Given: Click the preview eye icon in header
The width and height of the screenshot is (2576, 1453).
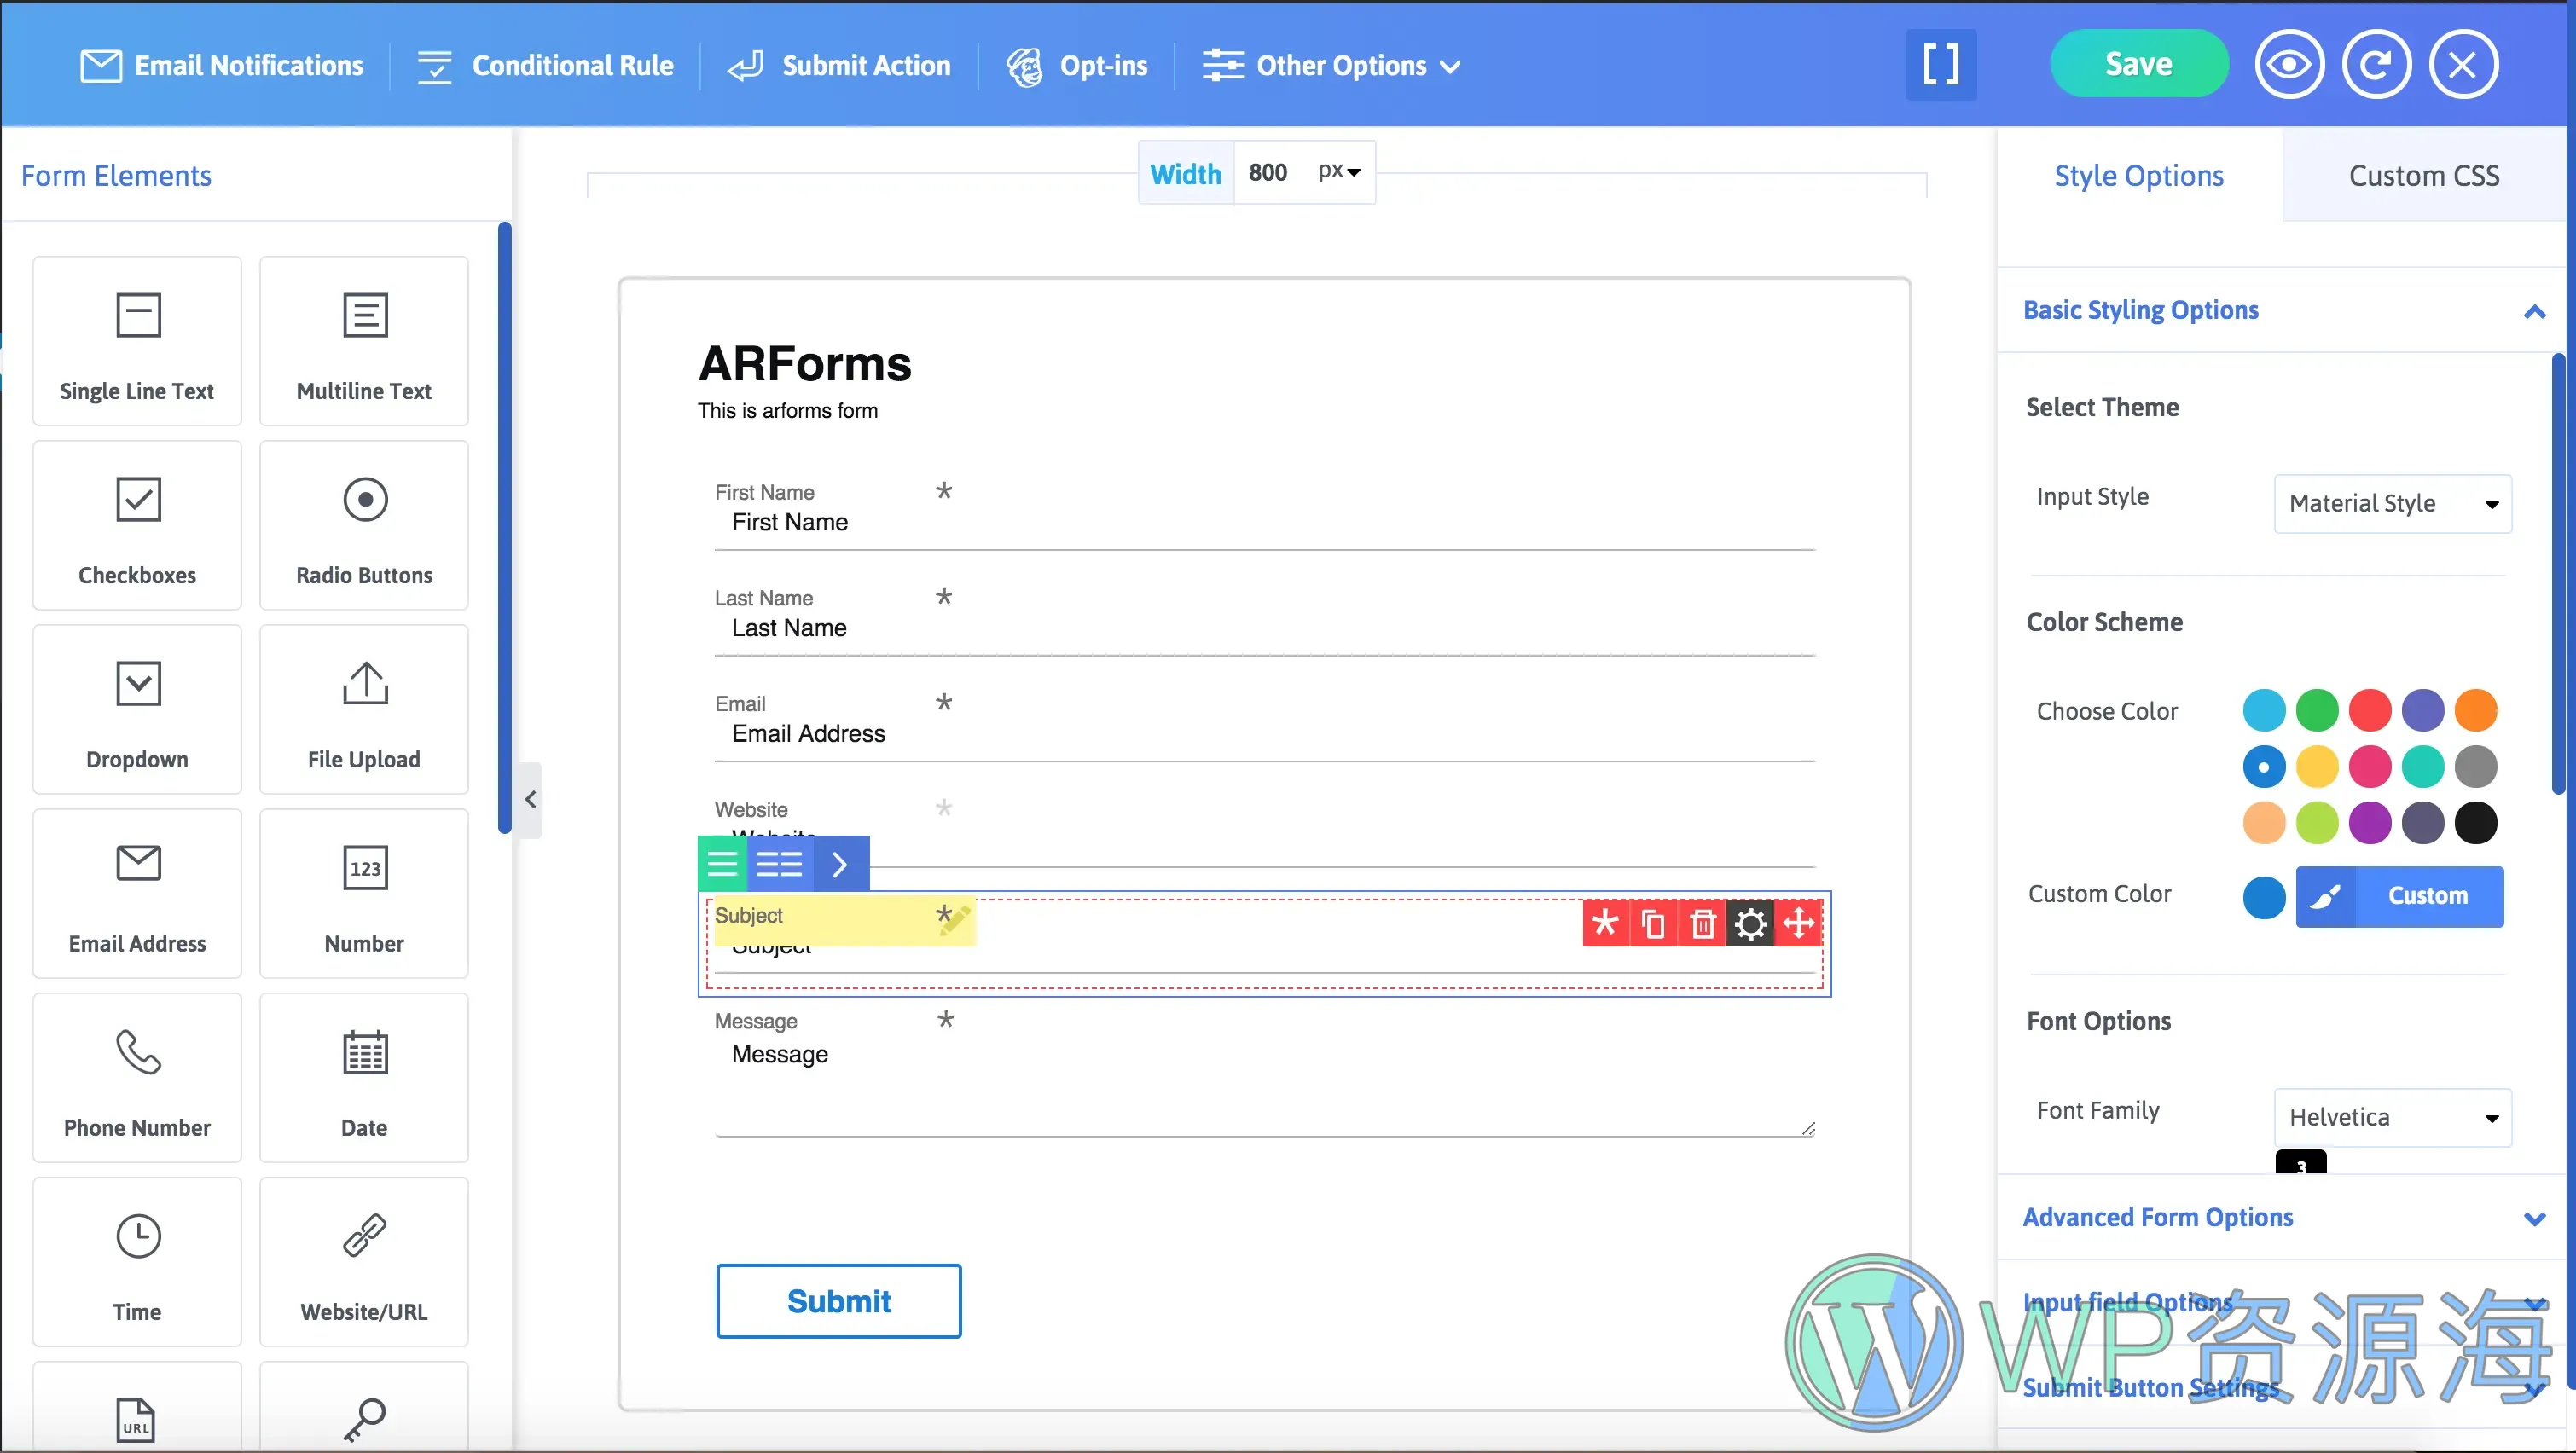Looking at the screenshot, I should (x=2288, y=65).
